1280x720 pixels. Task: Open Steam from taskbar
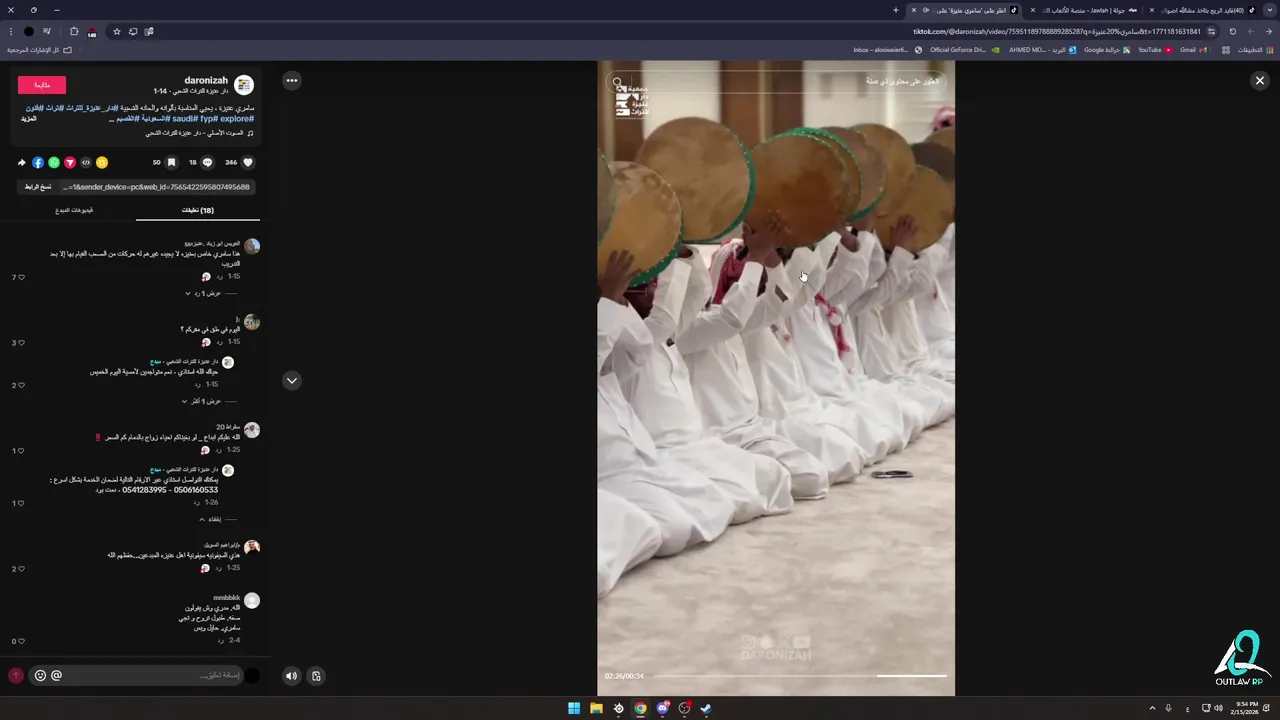tap(706, 708)
